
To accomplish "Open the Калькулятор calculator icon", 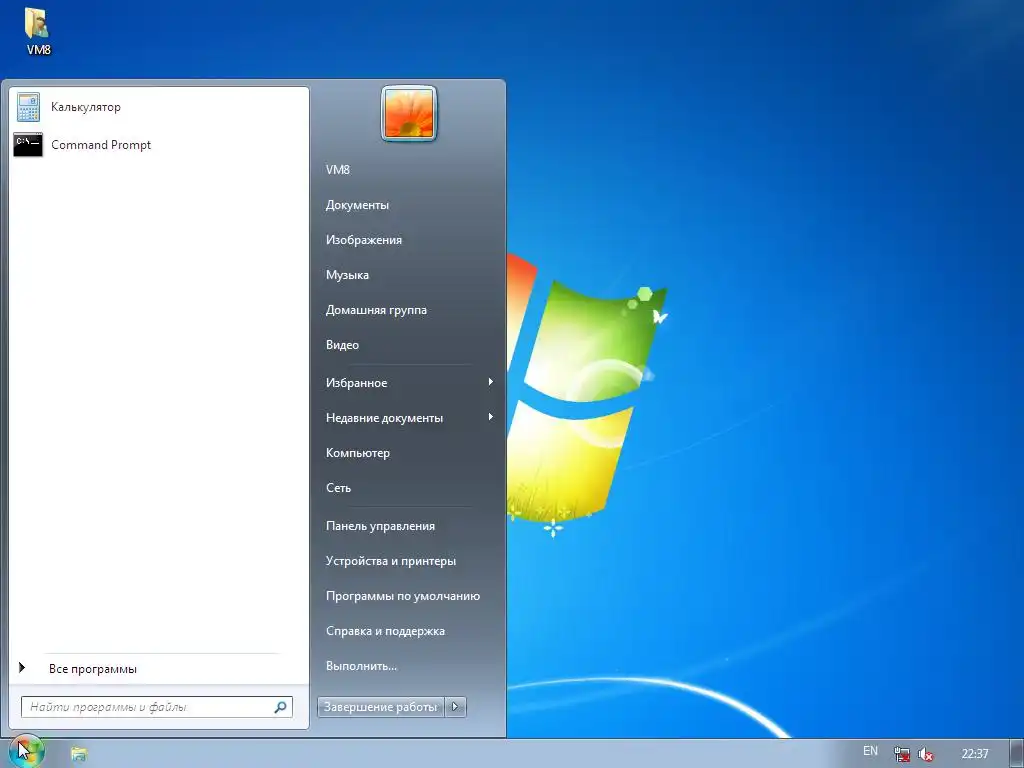I will [28, 107].
